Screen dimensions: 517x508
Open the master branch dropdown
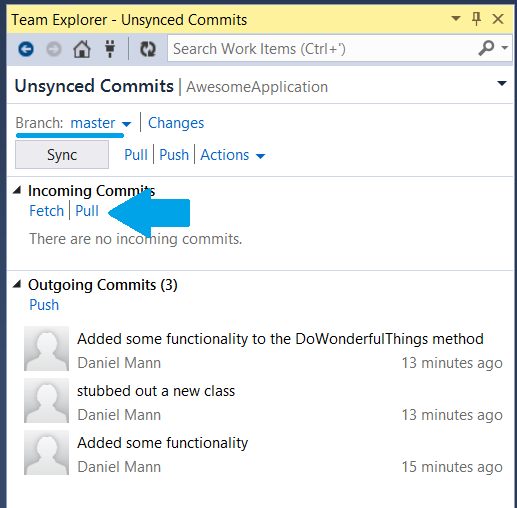pyautogui.click(x=101, y=123)
